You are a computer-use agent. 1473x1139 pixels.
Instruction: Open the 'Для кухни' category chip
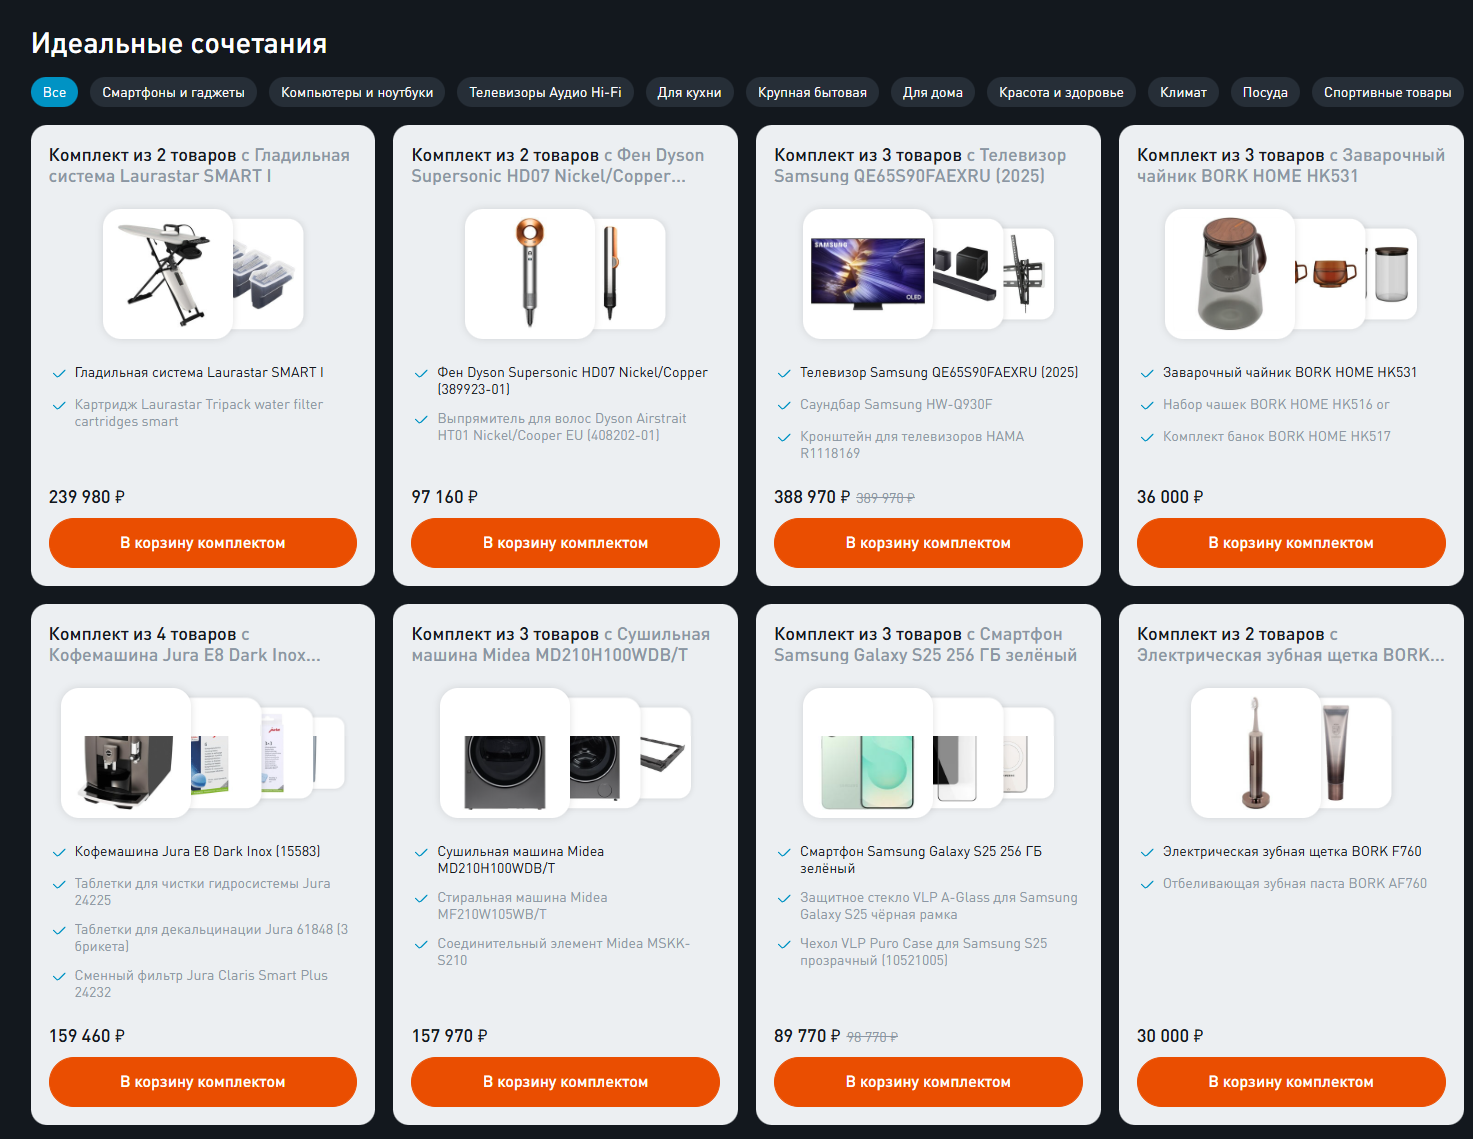[689, 92]
